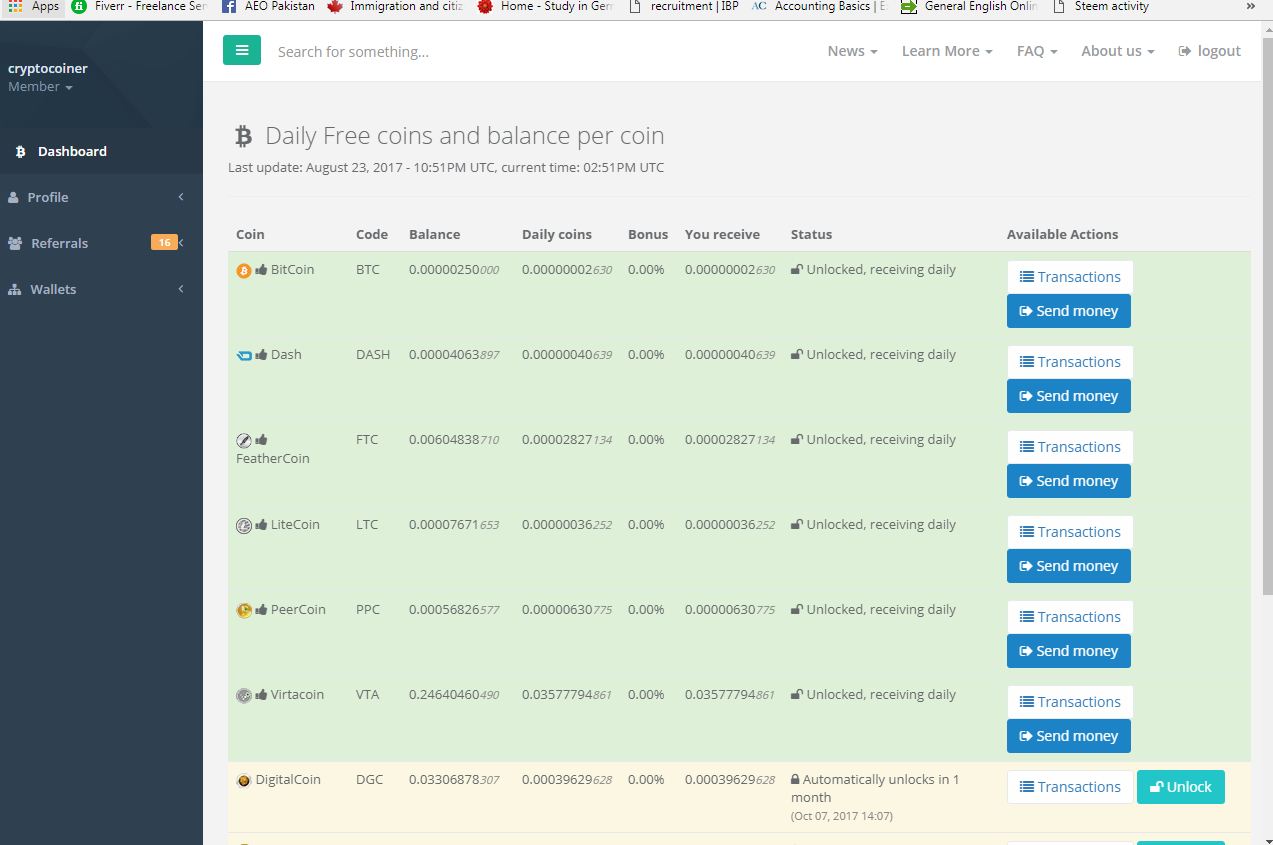
Task: Expand the Profile sidebar section arrow
Action: point(181,197)
